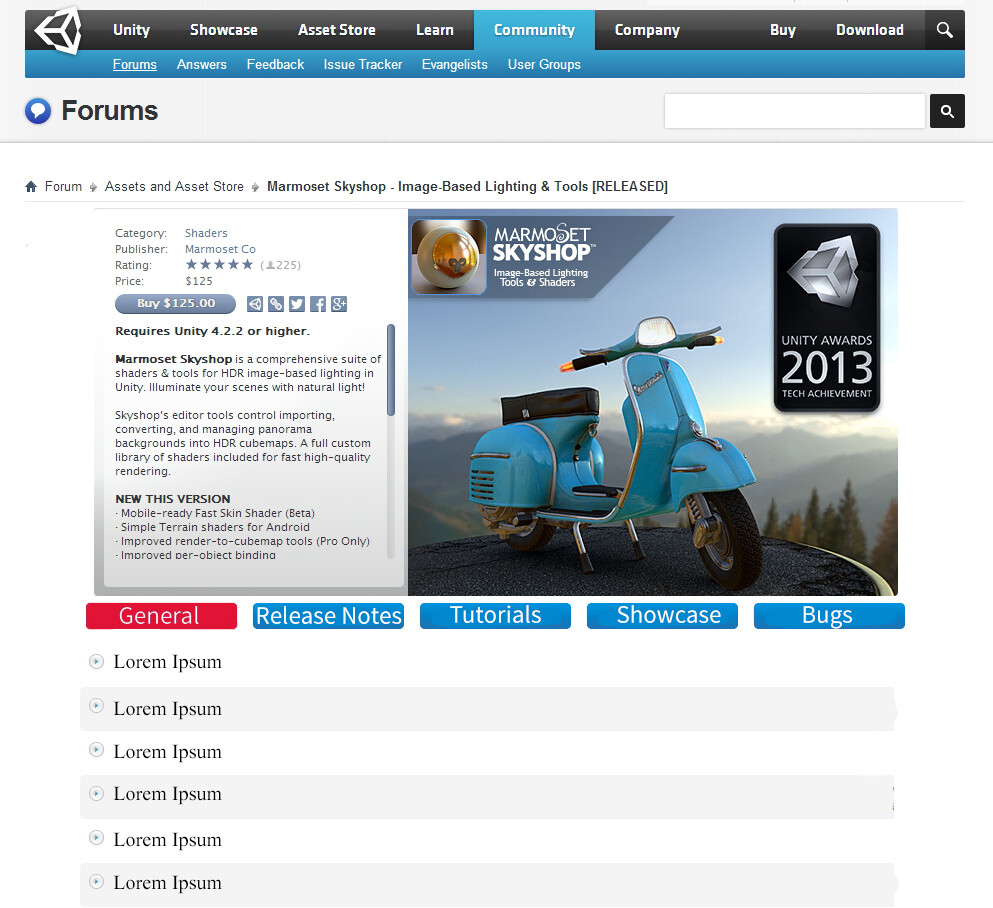Viewport: 993px width, 908px height.
Task: Click the 225 ratings count
Action: click(x=281, y=265)
